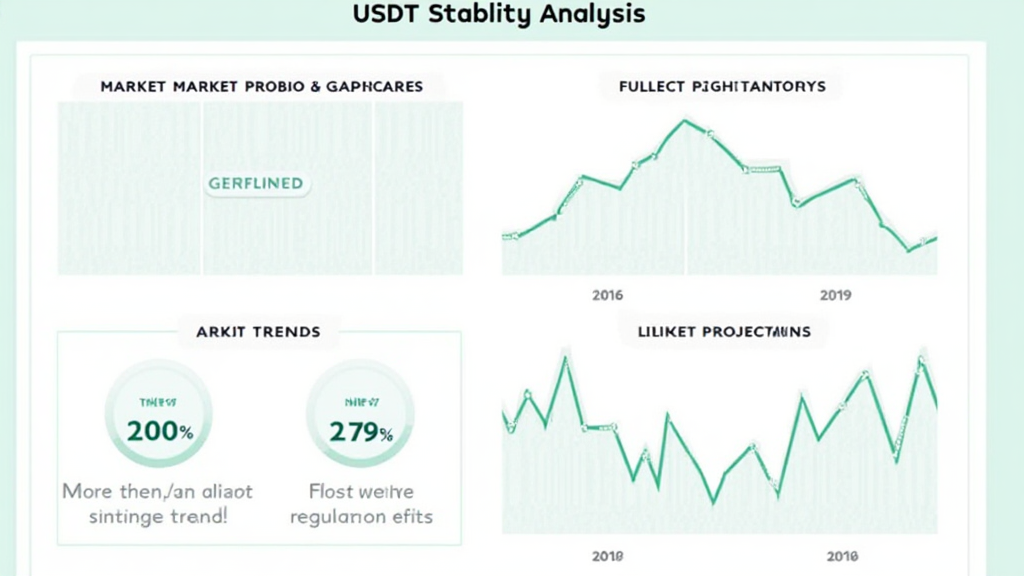Click the first tall peak in the bottom chart

pyautogui.click(x=566, y=357)
